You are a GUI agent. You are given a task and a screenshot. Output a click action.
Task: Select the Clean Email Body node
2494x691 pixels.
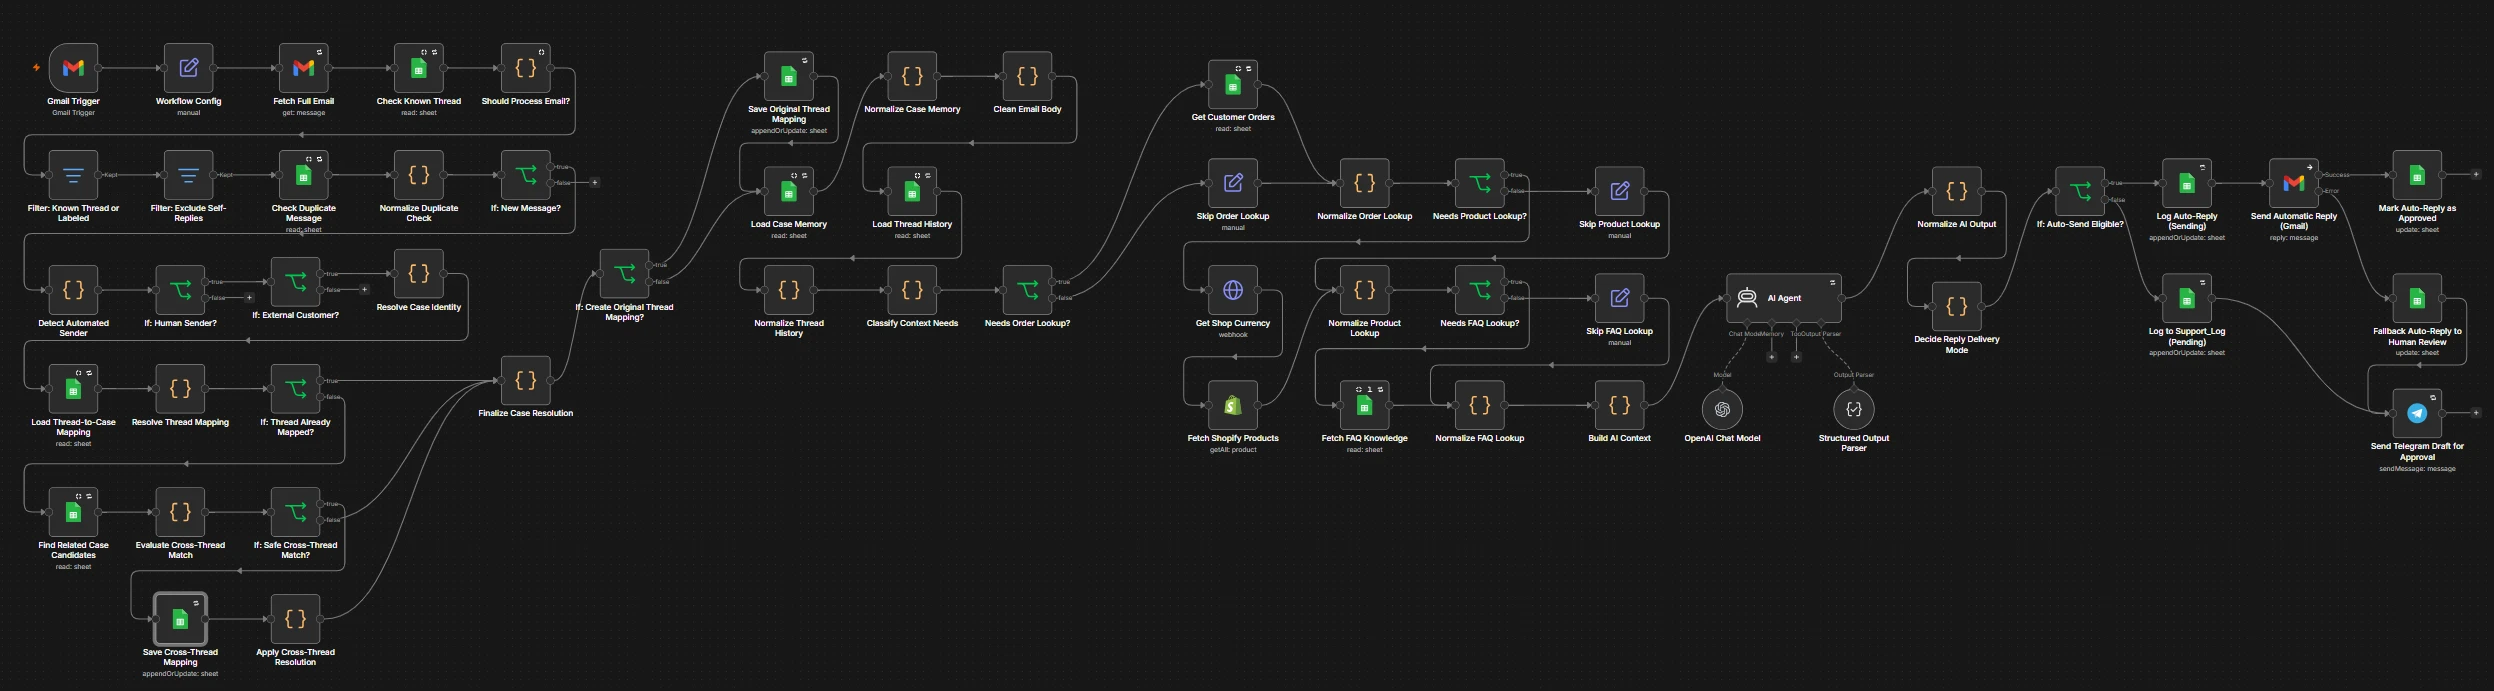pyautogui.click(x=1027, y=76)
